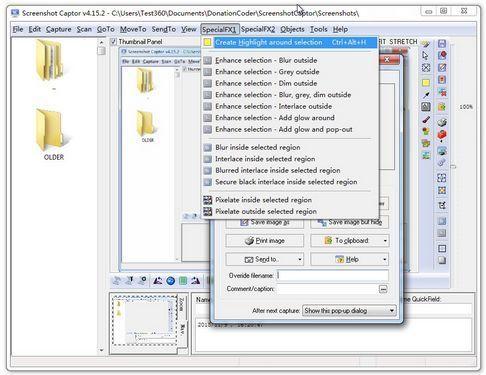Image resolution: width=486 pixels, height=375 pixels.
Task: Click the blue globe icon in bottom toolbar
Action: click(170, 281)
